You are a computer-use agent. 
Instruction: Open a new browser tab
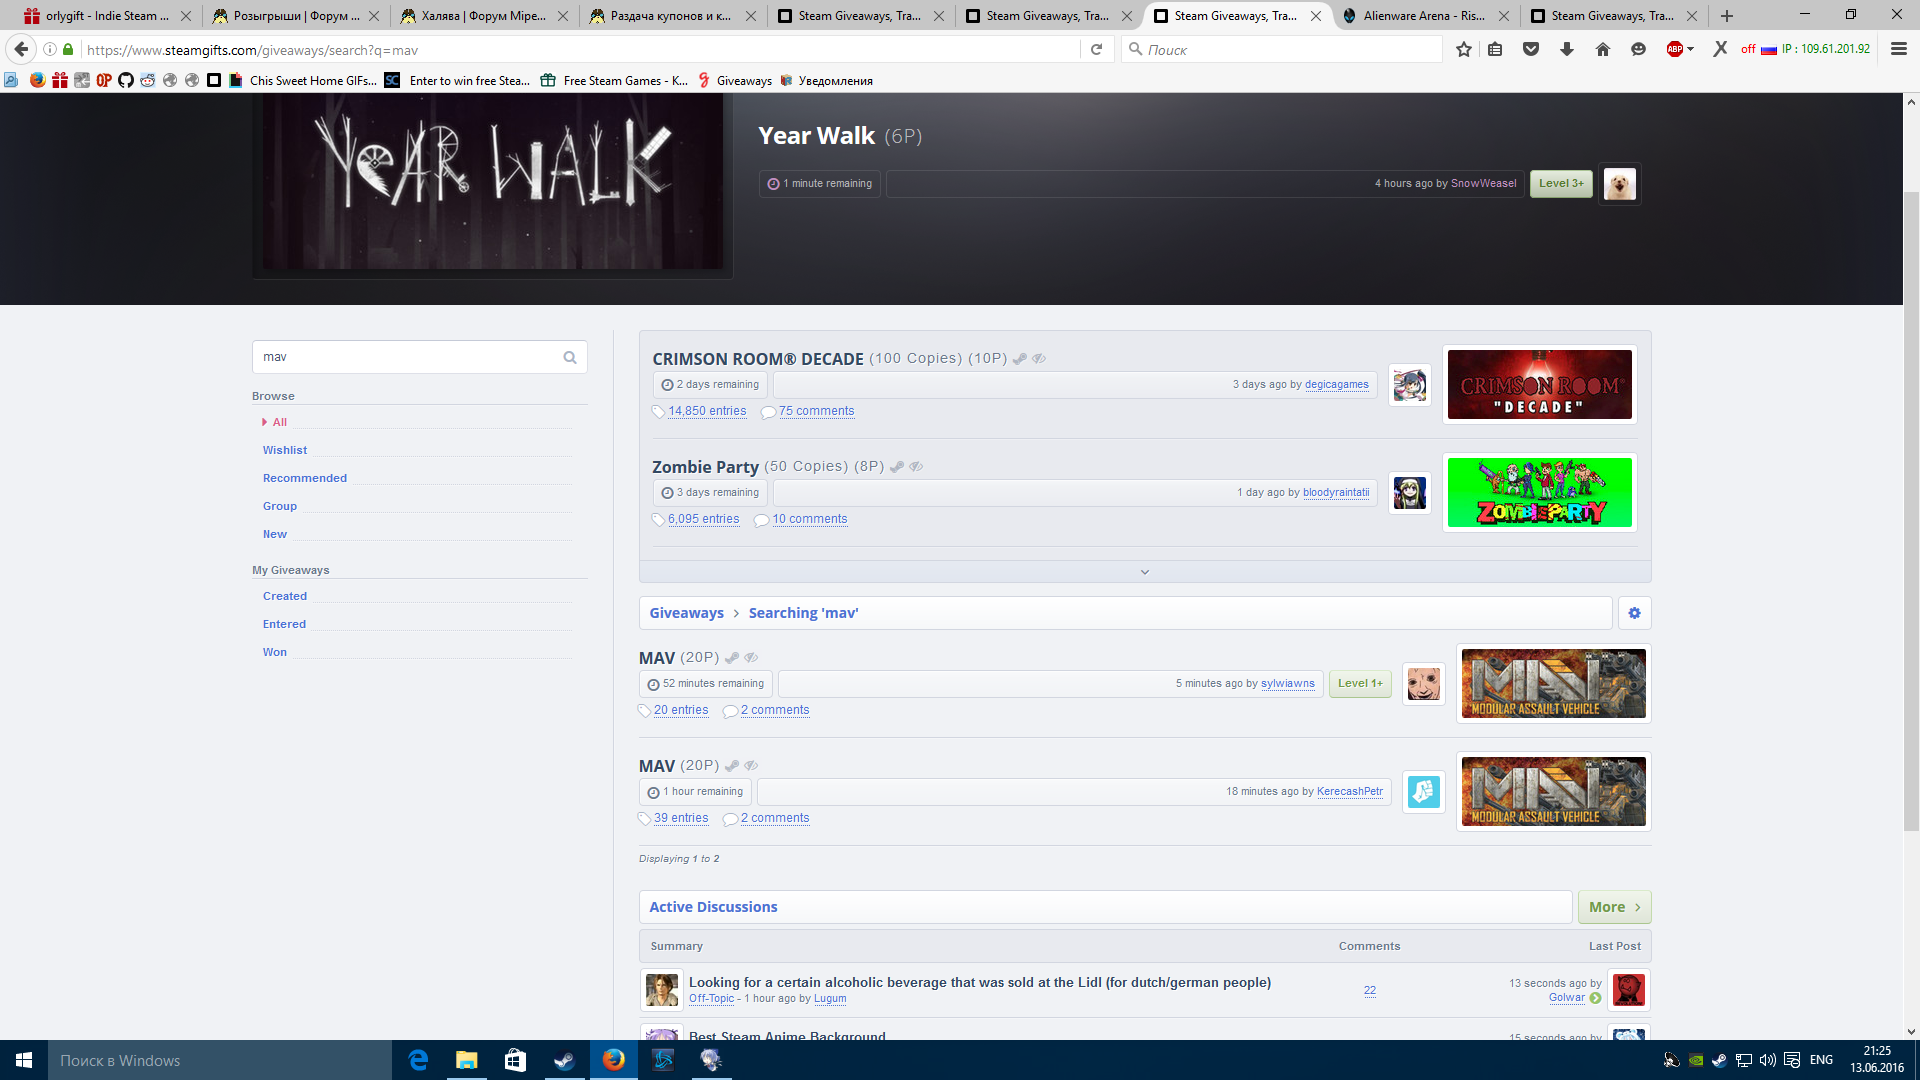(1727, 15)
